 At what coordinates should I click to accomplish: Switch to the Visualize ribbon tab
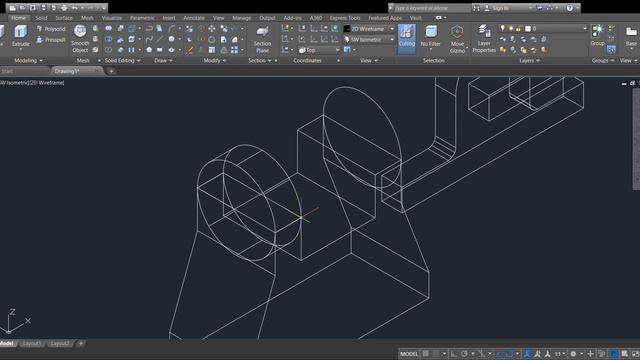(x=112, y=18)
